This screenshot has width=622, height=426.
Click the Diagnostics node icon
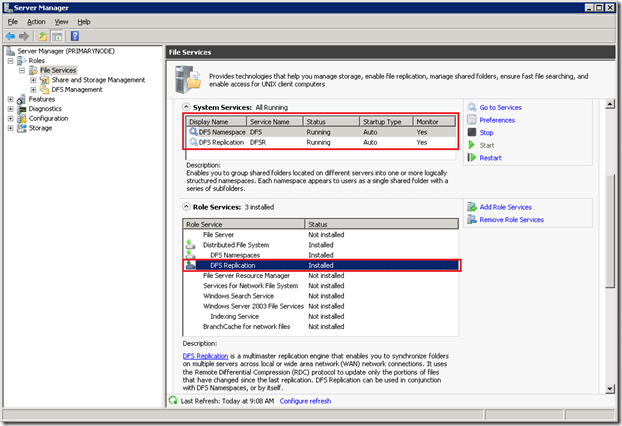click(21, 109)
